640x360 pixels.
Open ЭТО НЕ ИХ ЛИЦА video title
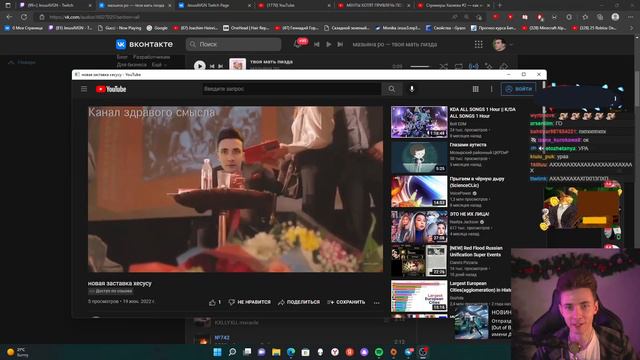(469, 214)
